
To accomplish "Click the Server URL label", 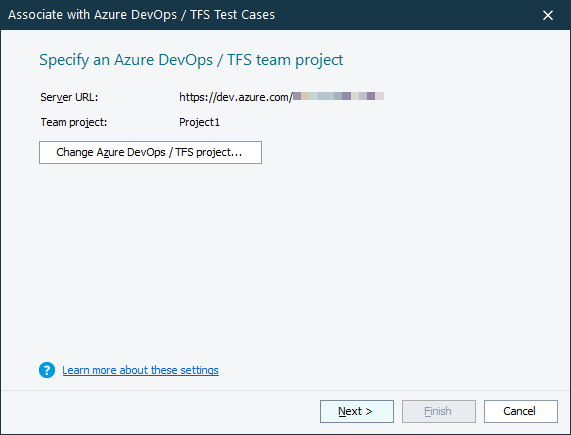I will pyautogui.click(x=69, y=97).
